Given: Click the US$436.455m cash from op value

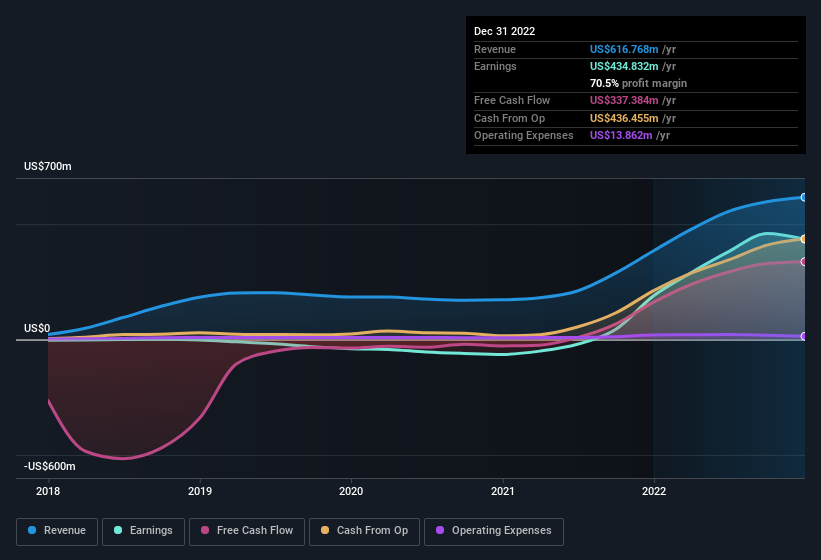Looking at the screenshot, I should click(x=624, y=118).
